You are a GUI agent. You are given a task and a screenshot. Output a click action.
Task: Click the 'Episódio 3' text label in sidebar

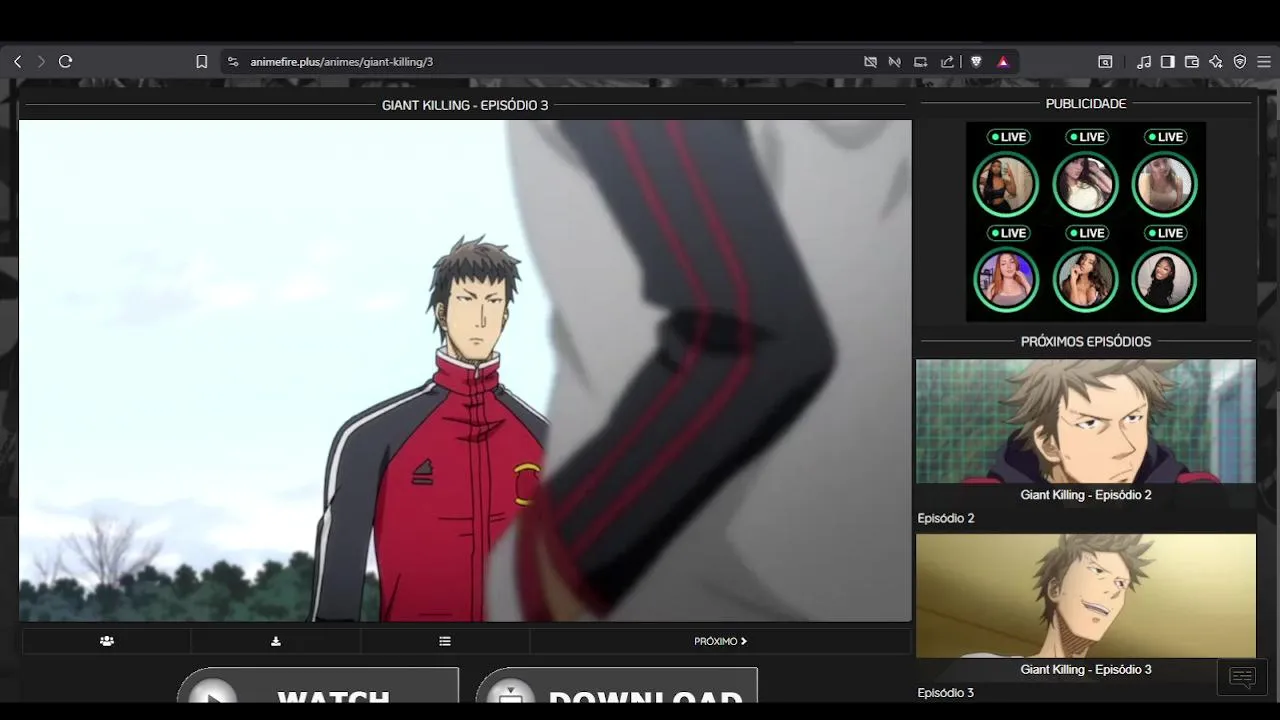tap(946, 693)
